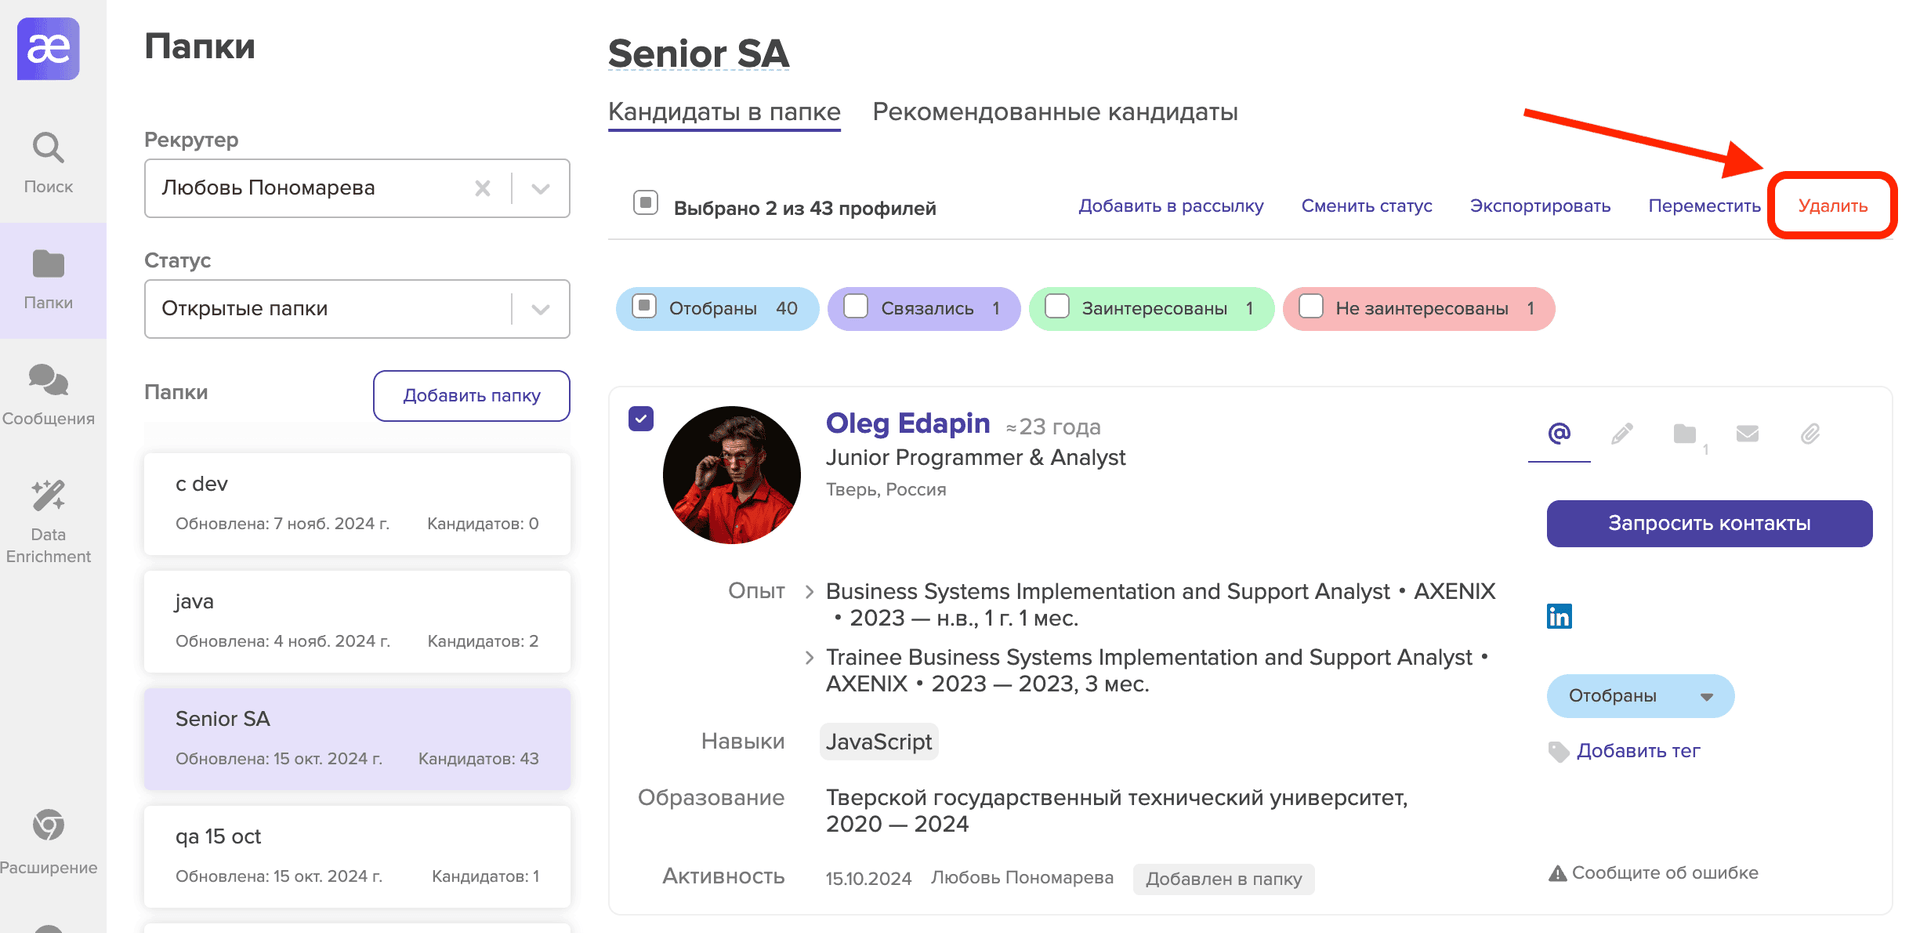This screenshot has height=933, width=1920.
Task: Expand the first AXENIX experience entry
Action: click(x=809, y=592)
